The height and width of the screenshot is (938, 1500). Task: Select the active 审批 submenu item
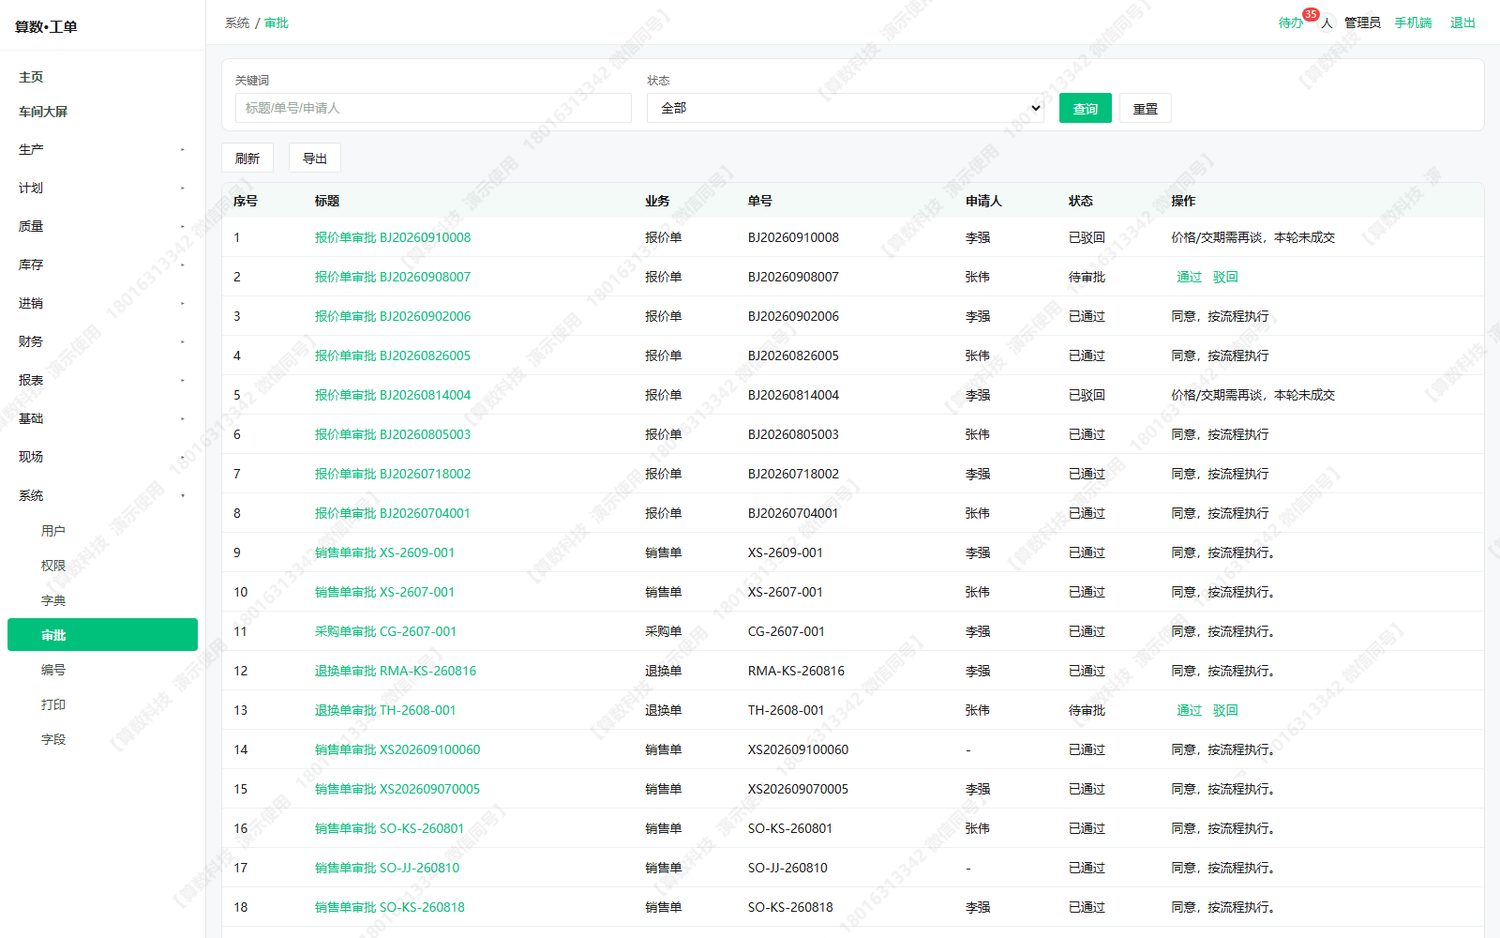click(x=102, y=635)
